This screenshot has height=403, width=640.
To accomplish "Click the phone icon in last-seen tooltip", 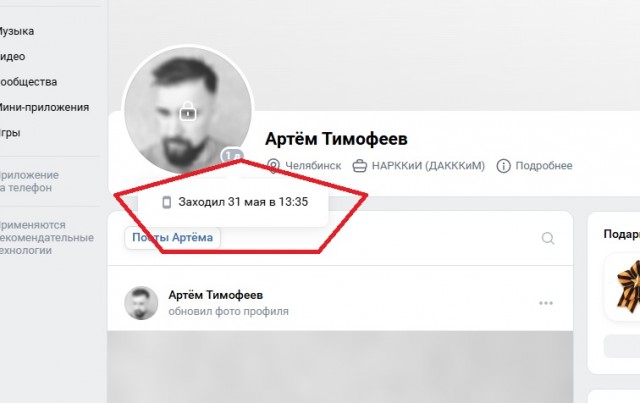I will point(167,202).
